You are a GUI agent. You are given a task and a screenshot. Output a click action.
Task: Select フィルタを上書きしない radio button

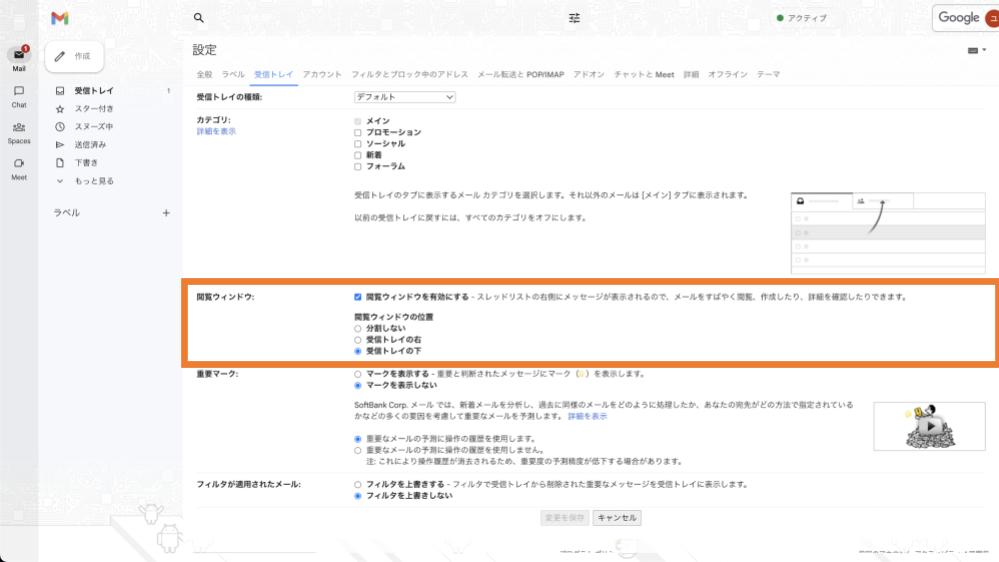(357, 496)
